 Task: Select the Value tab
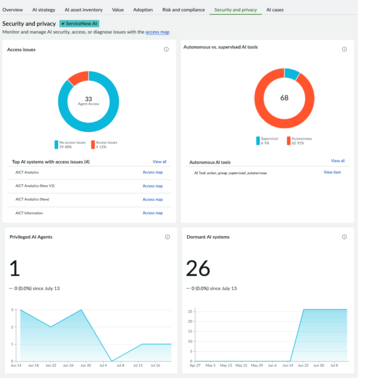(x=118, y=10)
